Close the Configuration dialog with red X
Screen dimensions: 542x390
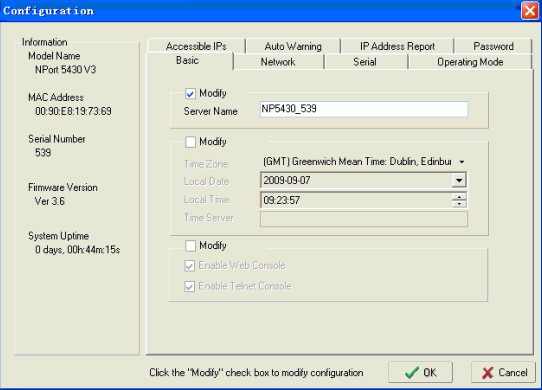(x=530, y=10)
